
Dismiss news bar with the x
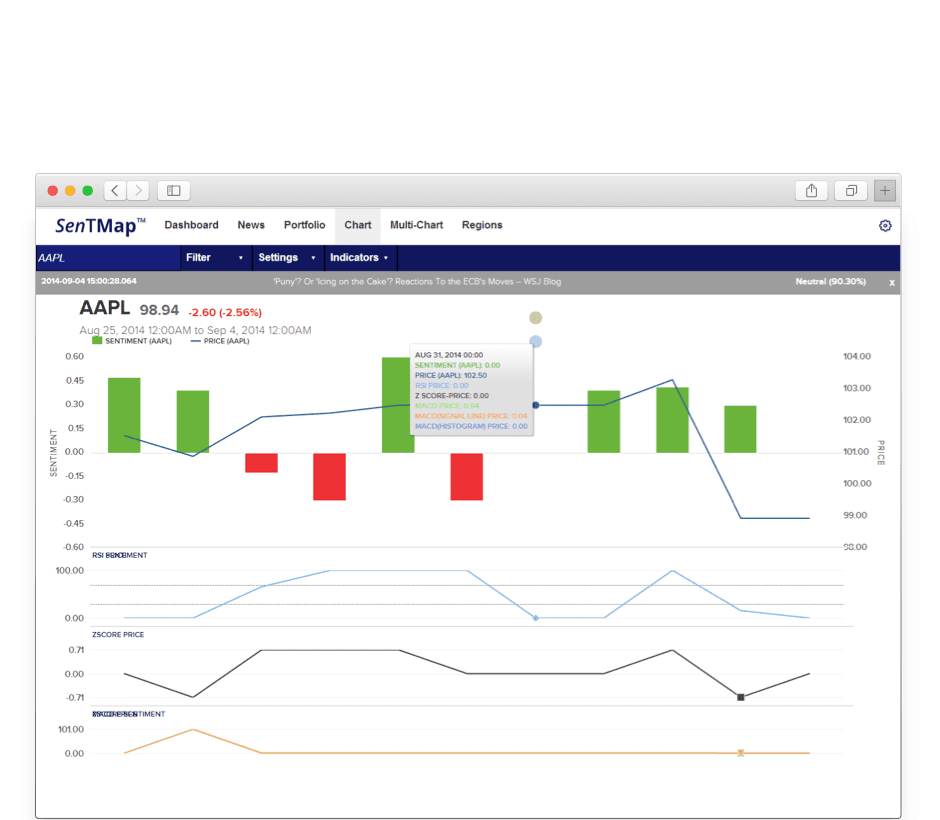[x=891, y=282]
